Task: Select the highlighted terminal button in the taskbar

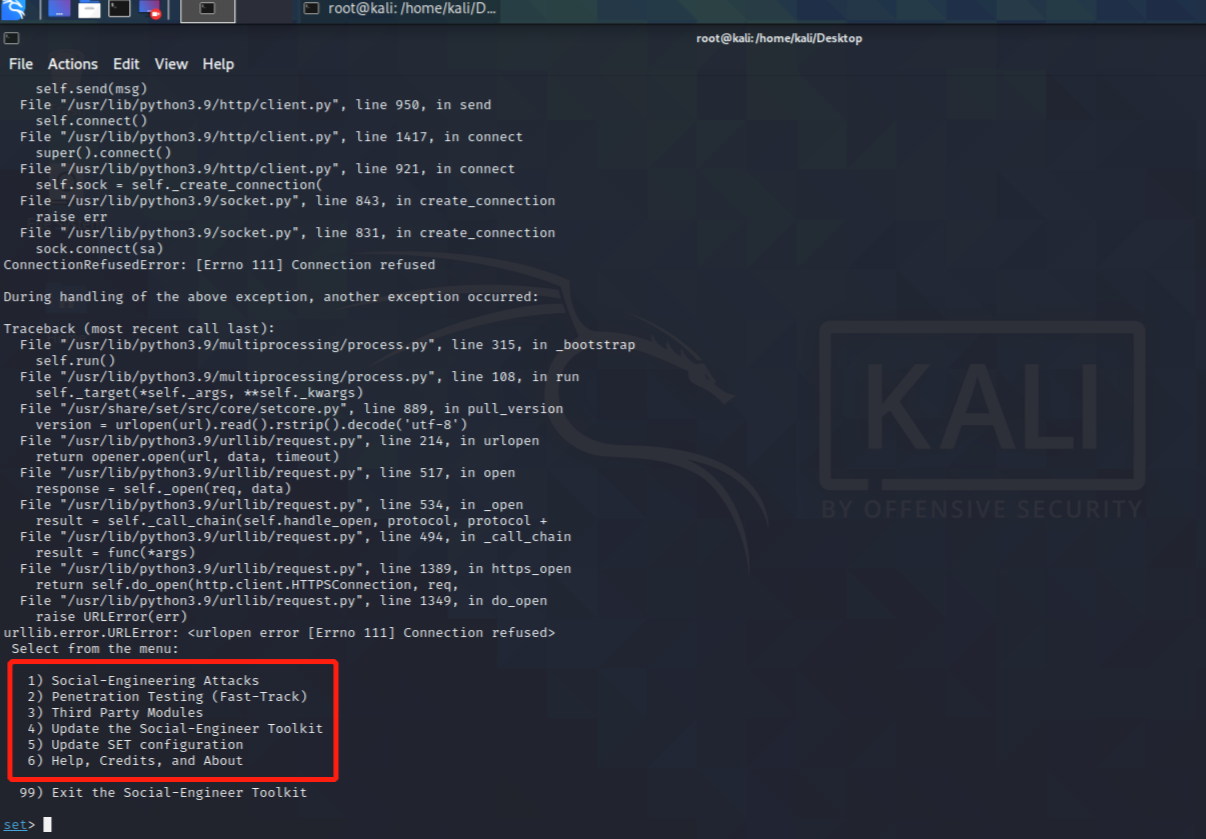Action: [x=208, y=10]
